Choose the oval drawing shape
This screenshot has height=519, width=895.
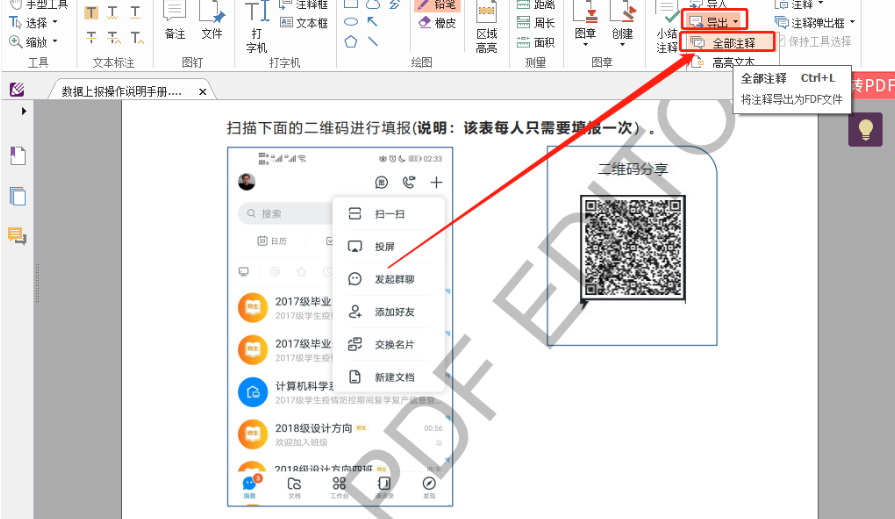coord(351,22)
